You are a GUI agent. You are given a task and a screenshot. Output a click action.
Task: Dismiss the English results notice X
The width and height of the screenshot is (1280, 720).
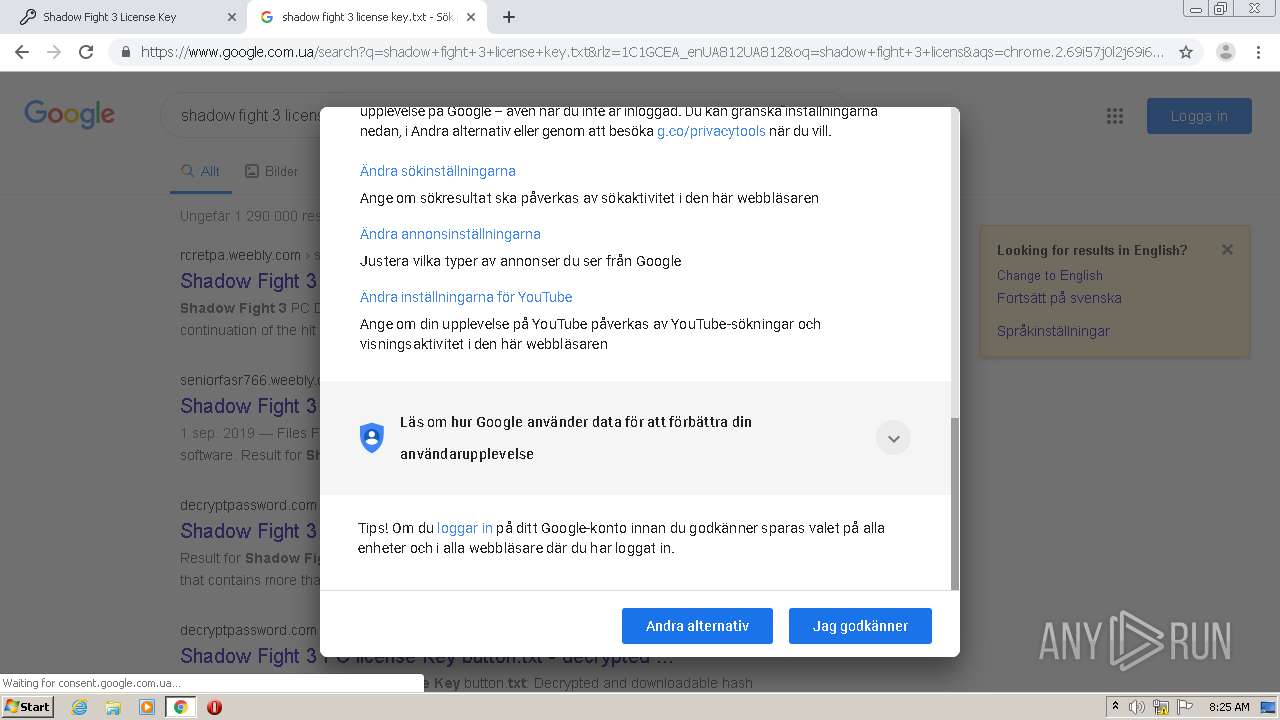(x=1227, y=250)
